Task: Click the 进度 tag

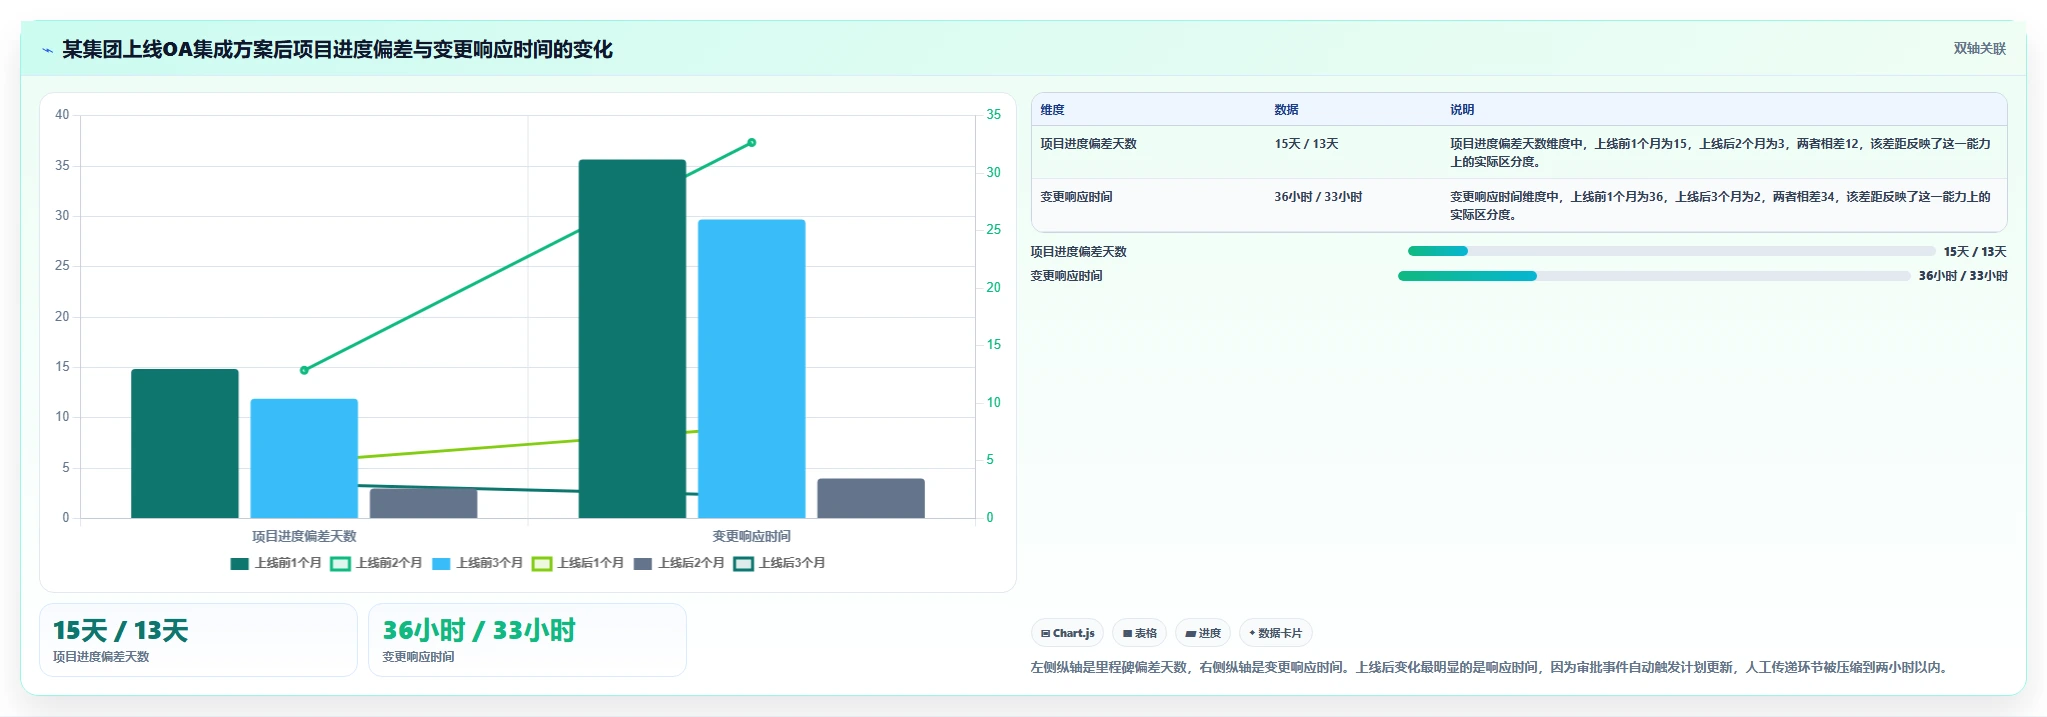Action: point(1203,633)
